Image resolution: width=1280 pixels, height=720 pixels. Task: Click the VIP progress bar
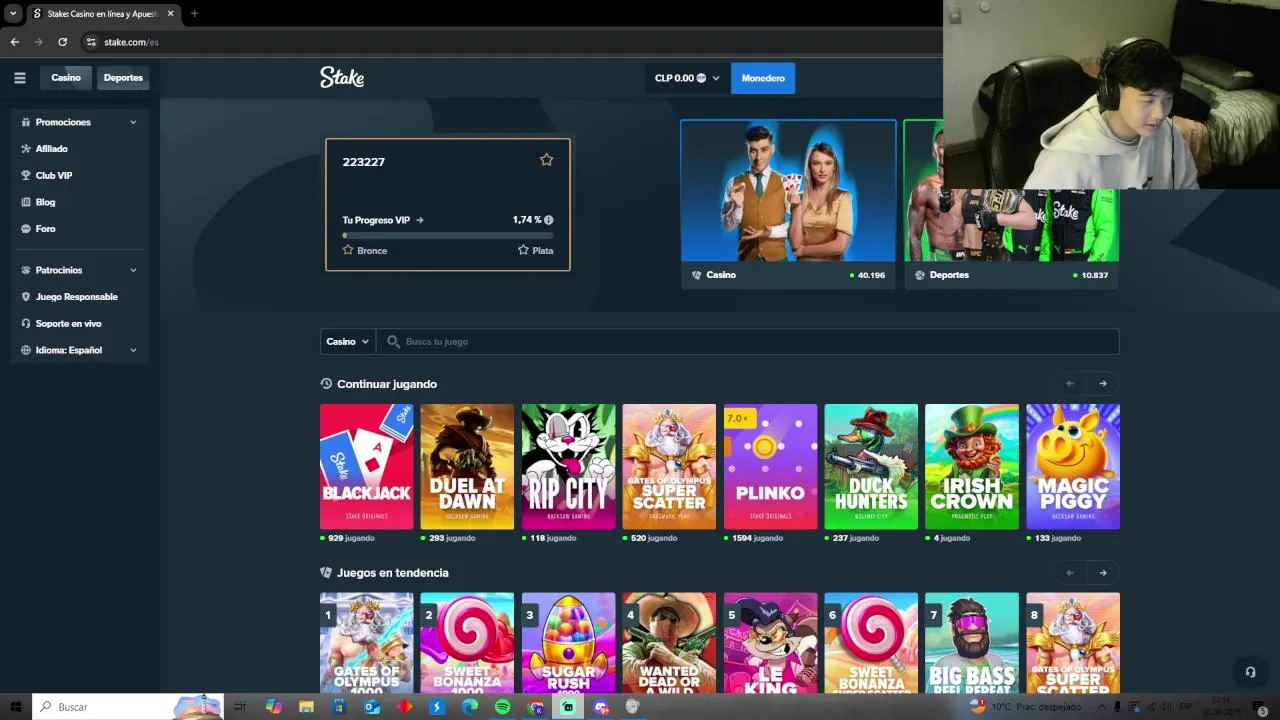click(448, 236)
